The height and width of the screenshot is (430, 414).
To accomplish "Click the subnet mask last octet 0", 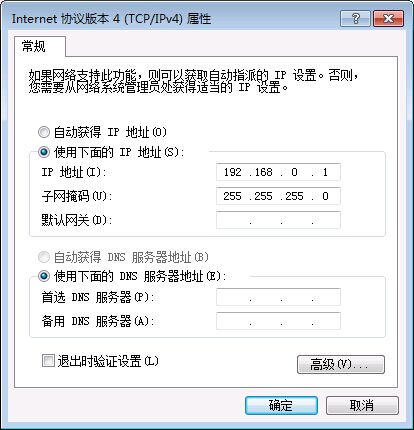I will 325,196.
